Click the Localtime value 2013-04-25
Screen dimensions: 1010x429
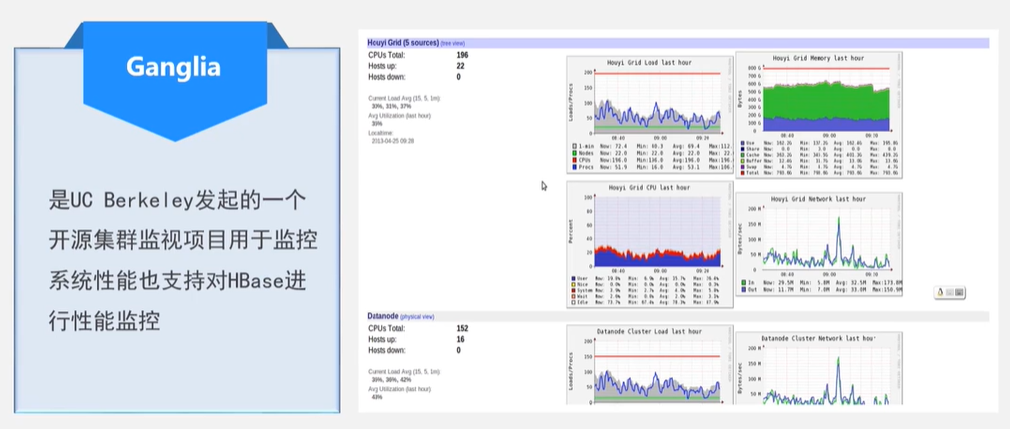(393, 140)
